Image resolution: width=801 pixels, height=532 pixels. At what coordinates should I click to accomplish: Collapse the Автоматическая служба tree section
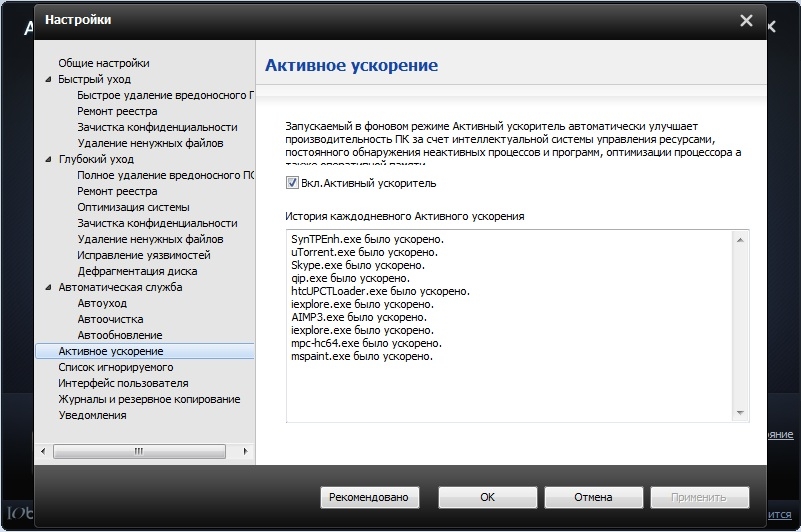tap(48, 287)
